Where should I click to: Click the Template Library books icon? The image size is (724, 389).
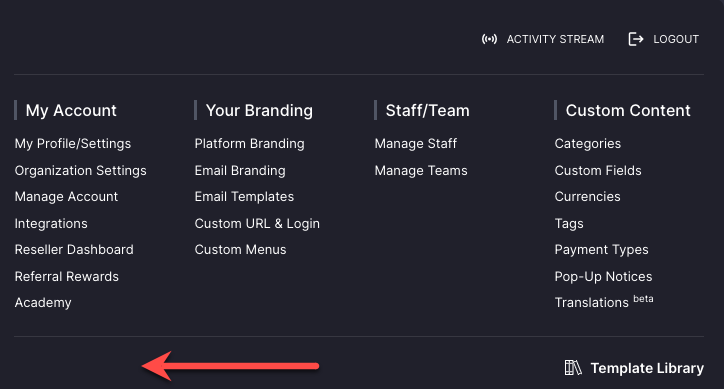tap(573, 368)
